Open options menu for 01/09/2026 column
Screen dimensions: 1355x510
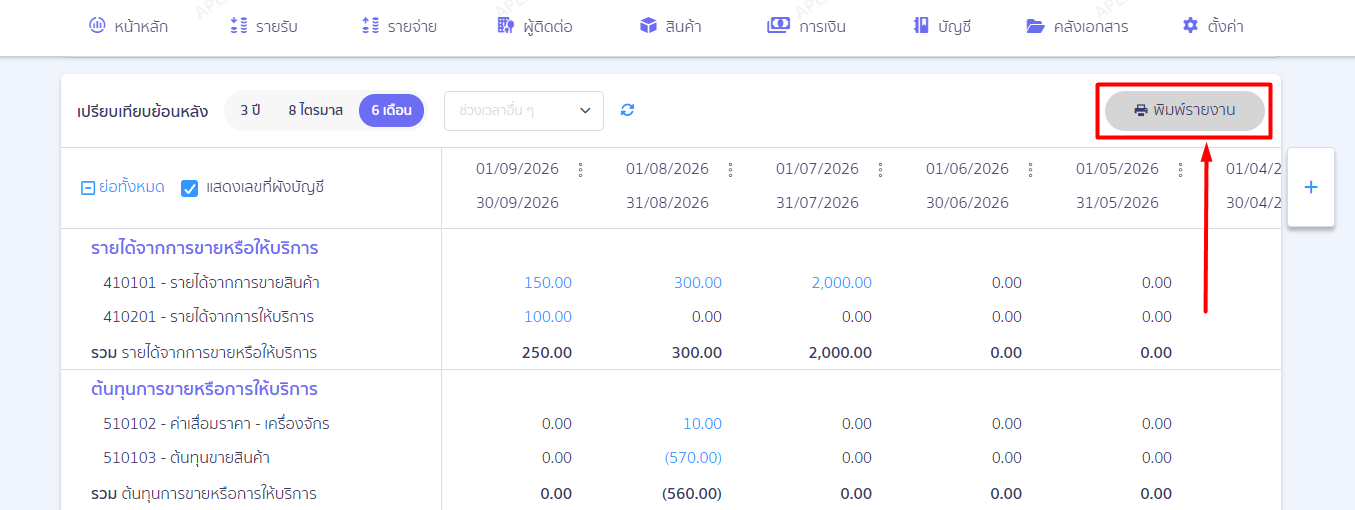580,170
